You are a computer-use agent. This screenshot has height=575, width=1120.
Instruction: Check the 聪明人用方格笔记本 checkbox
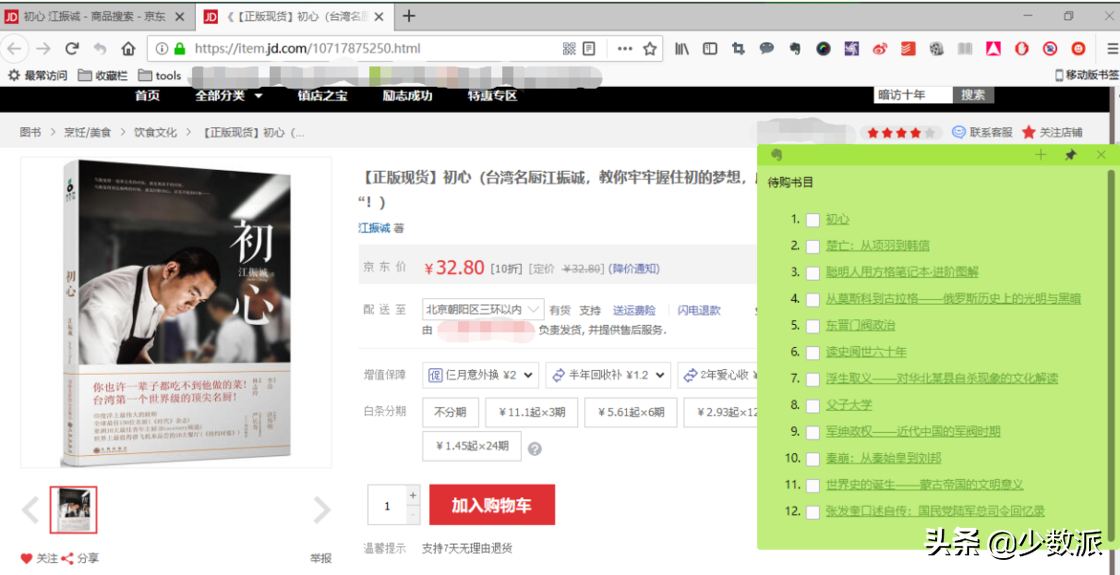(812, 273)
